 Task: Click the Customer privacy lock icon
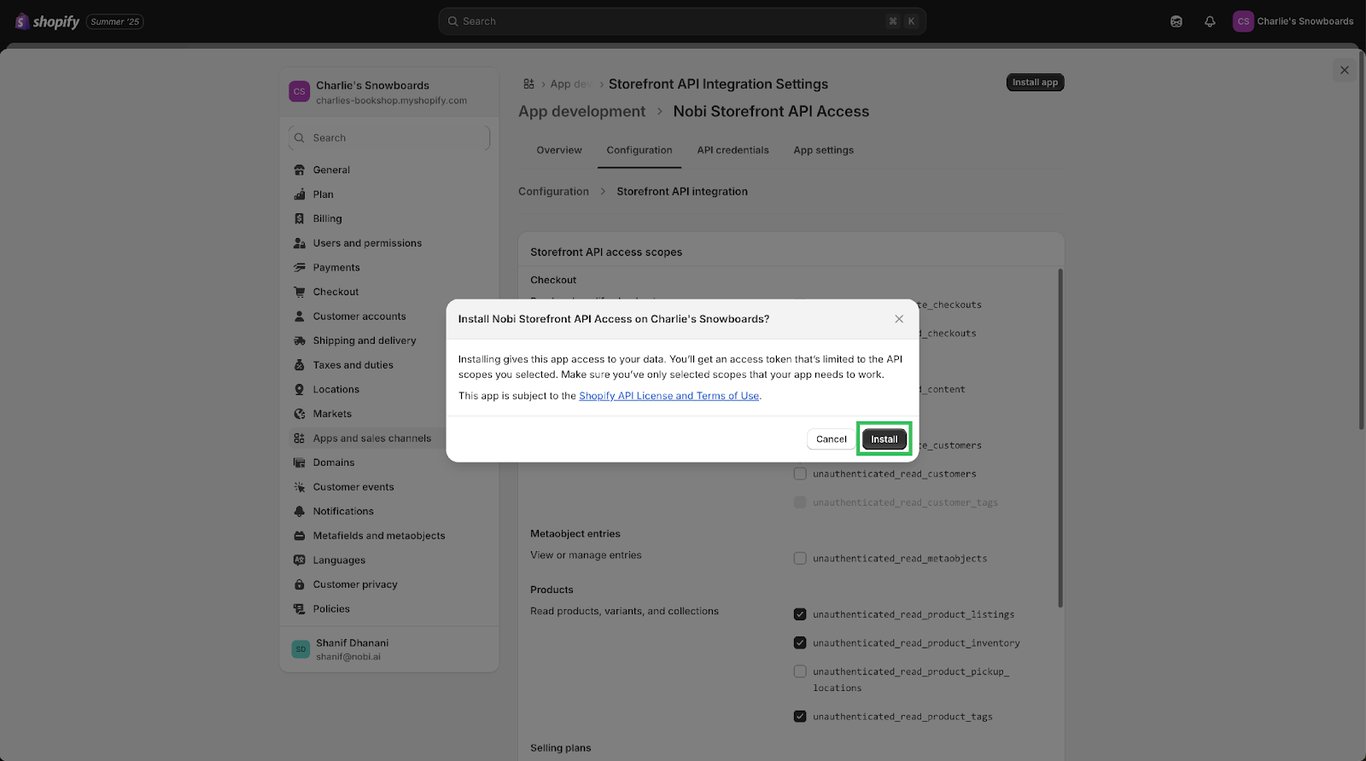(300, 584)
